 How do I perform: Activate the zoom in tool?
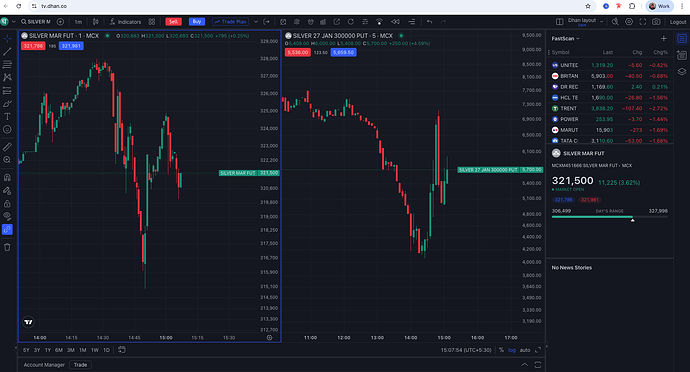pos(7,160)
